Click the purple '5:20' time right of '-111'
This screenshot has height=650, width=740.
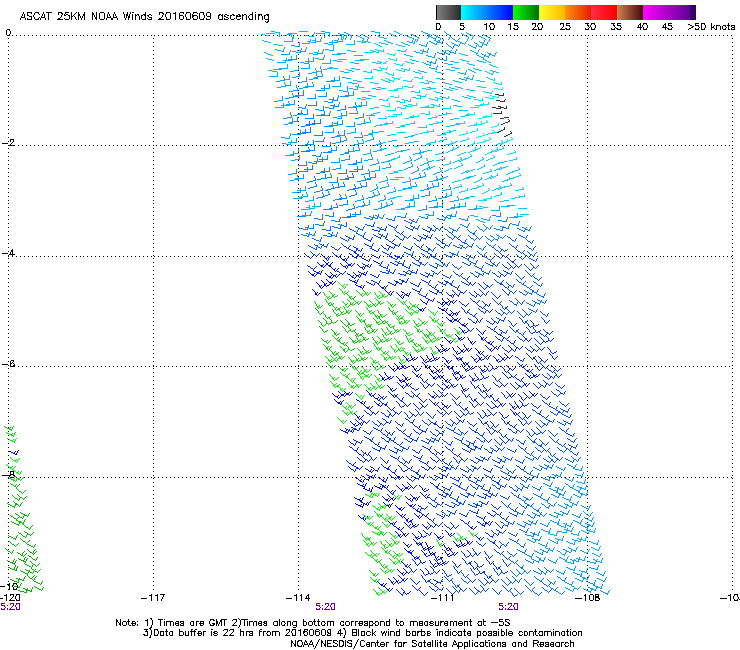(508, 607)
